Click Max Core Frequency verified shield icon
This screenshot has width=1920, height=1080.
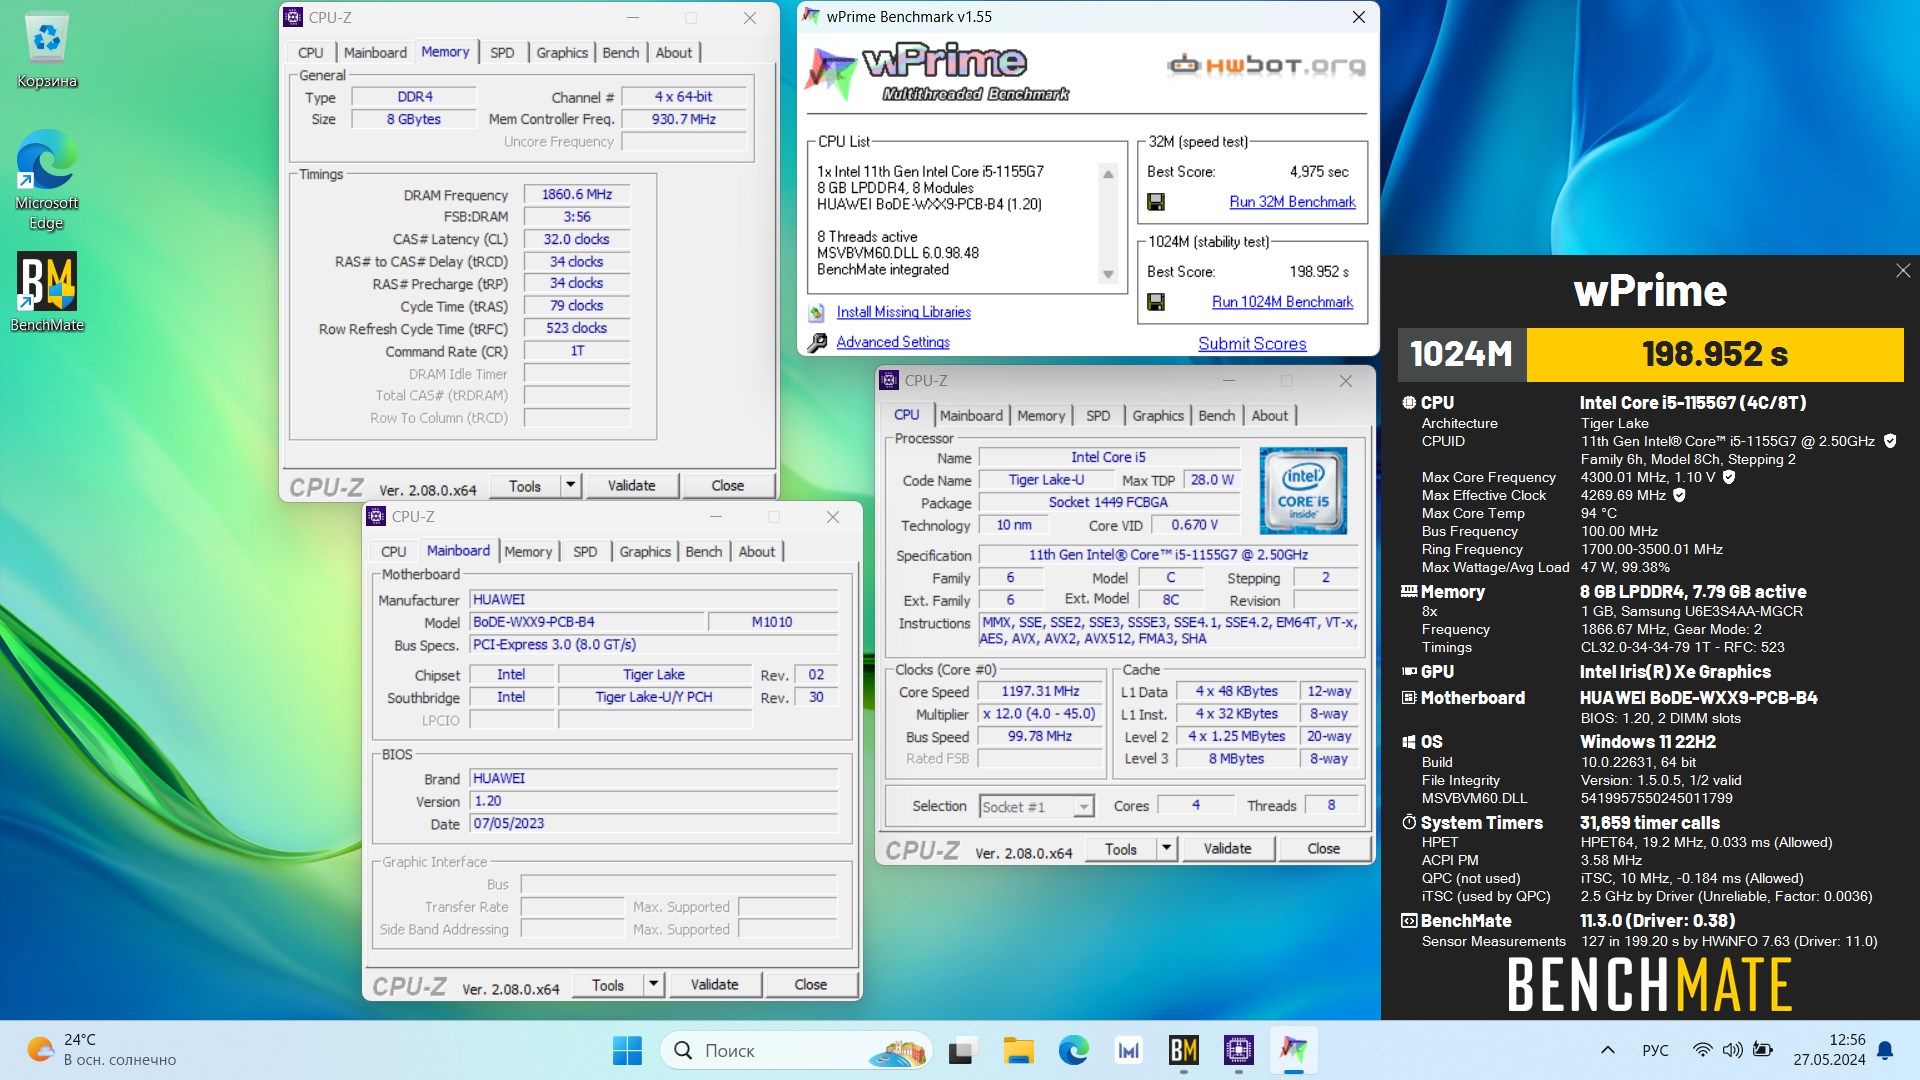tap(1729, 477)
